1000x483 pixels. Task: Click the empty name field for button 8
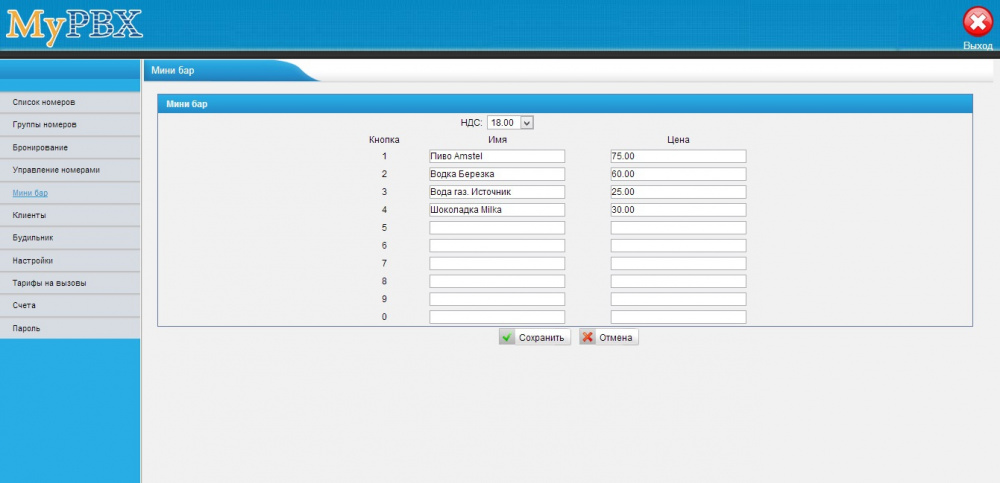coord(497,281)
